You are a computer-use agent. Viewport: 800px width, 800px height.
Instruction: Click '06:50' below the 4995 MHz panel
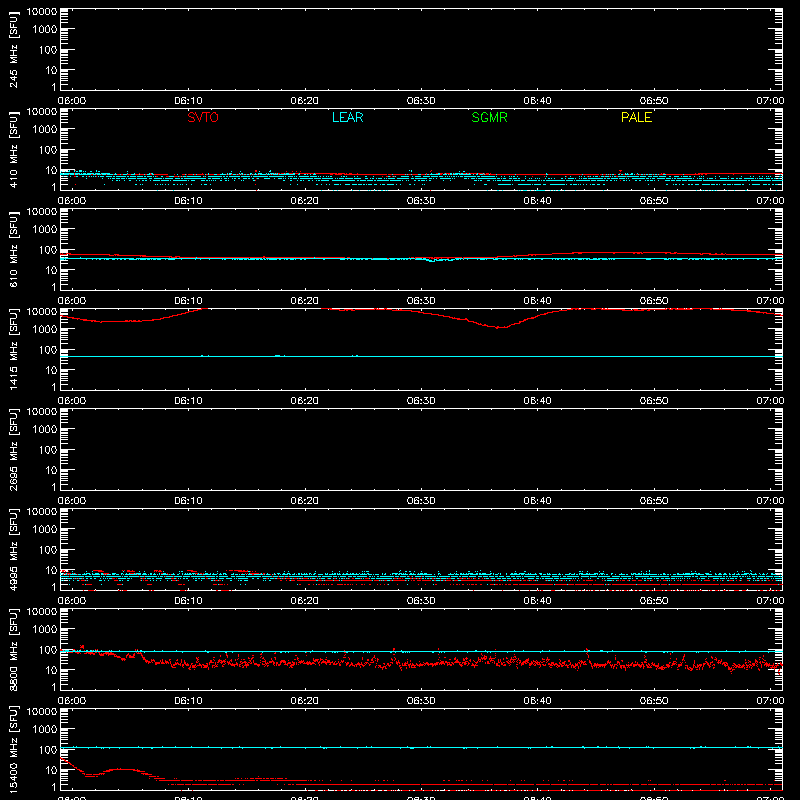pos(654,601)
